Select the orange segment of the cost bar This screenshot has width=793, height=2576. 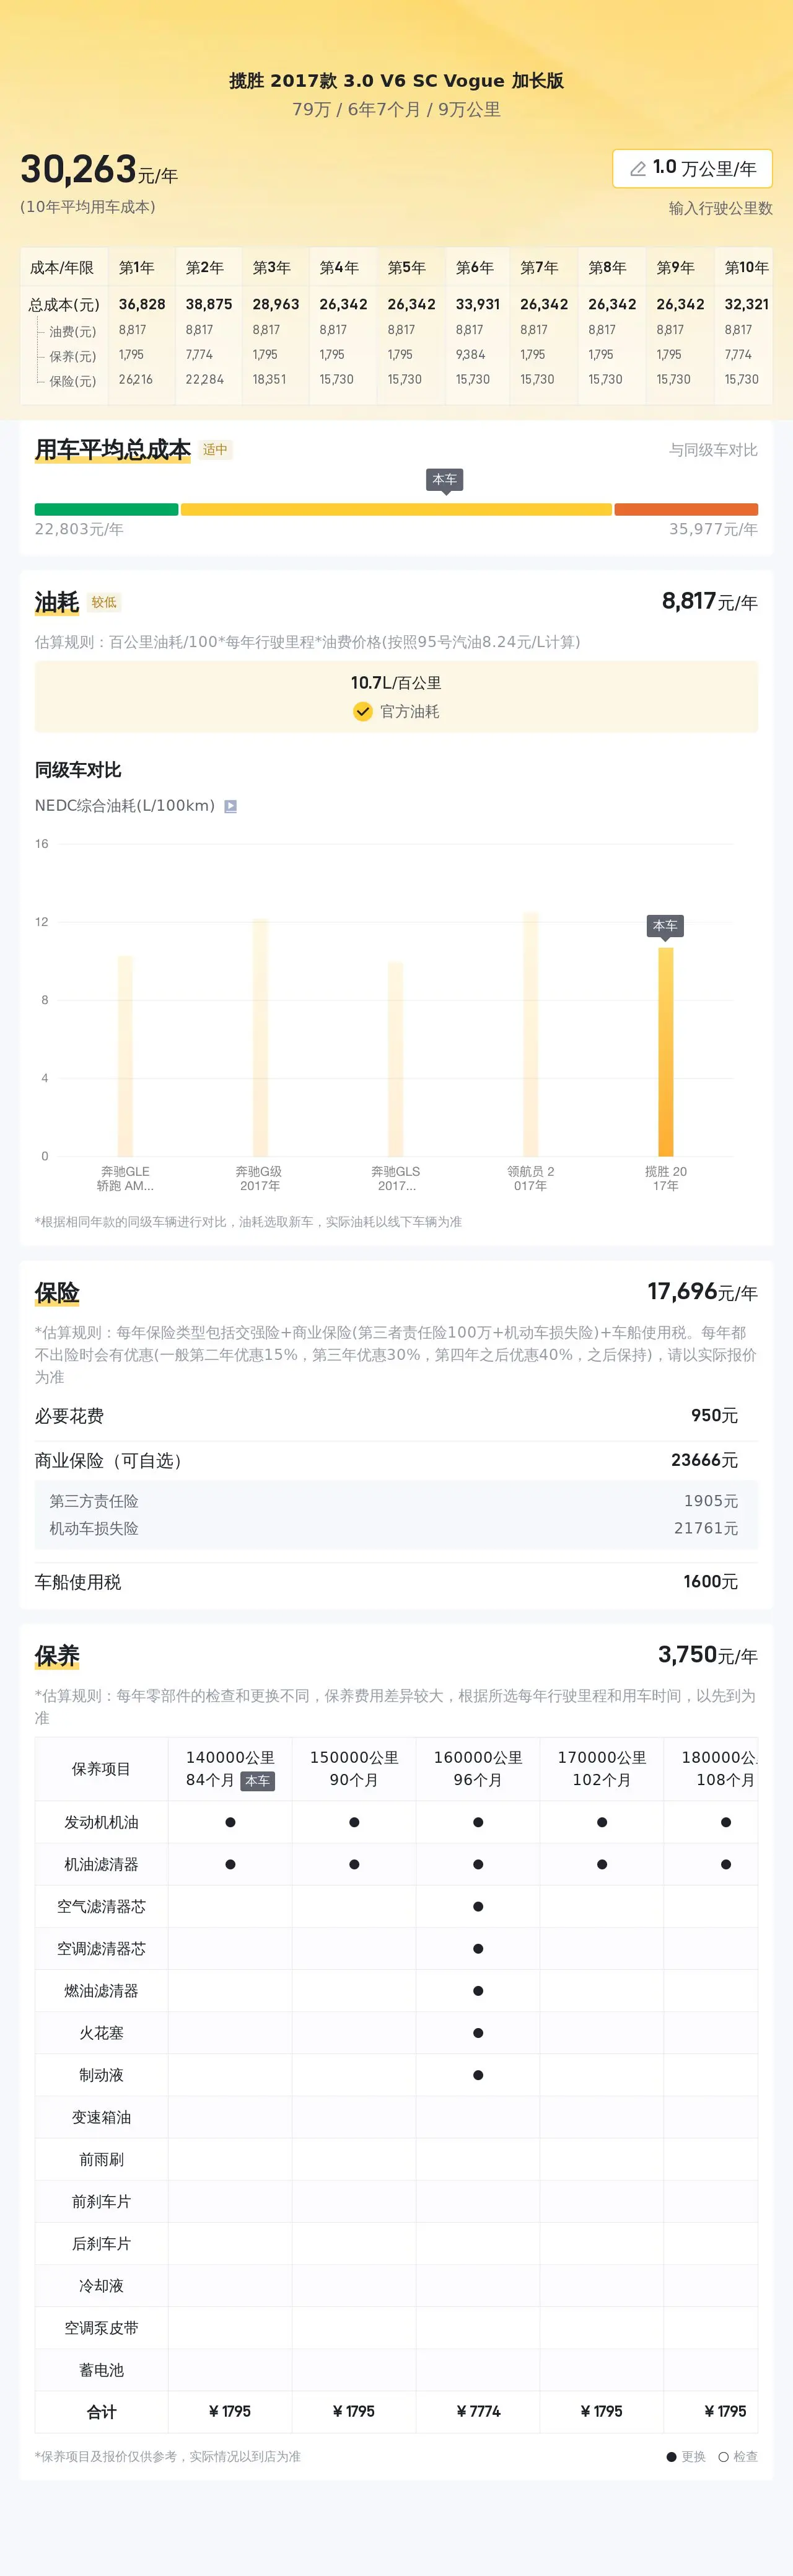coord(686,509)
